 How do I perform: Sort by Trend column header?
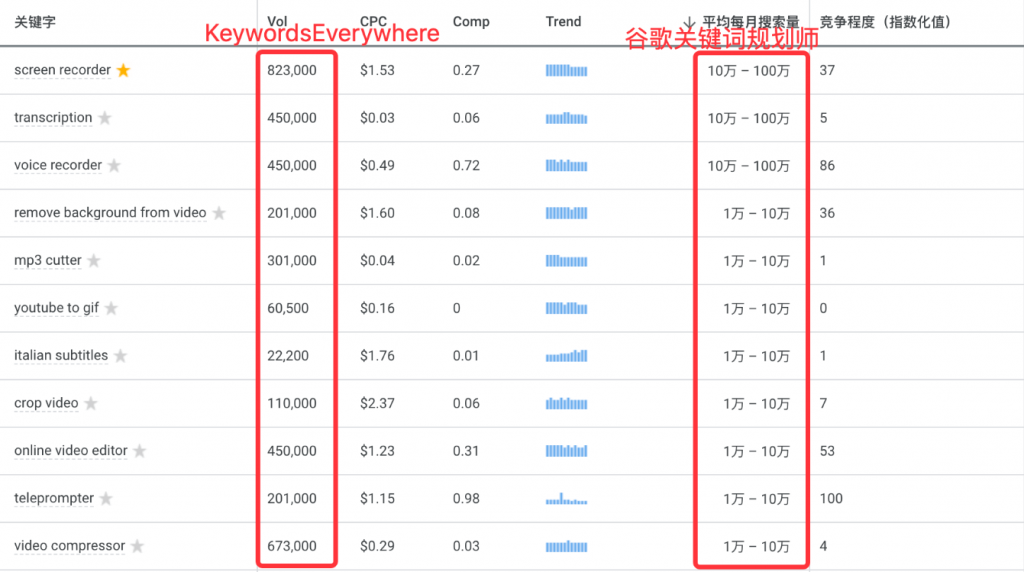(563, 22)
